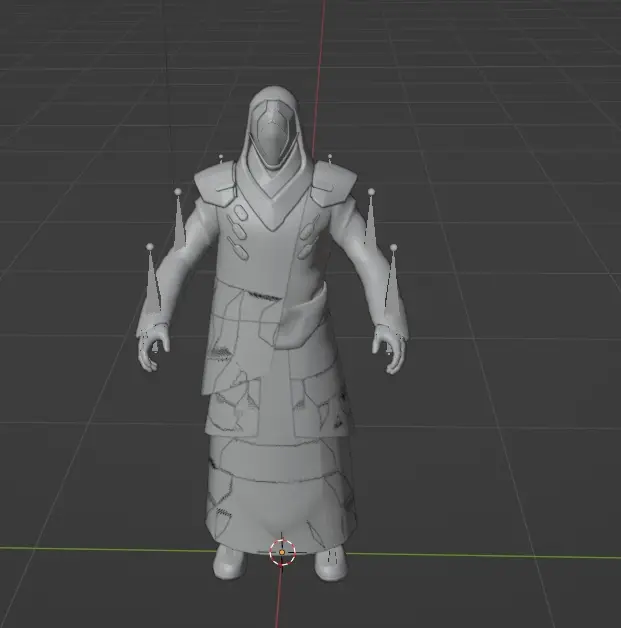Viewport: 621px width, 628px height.
Task: Click the character's foot on the right side
Action: pyautogui.click(x=330, y=562)
